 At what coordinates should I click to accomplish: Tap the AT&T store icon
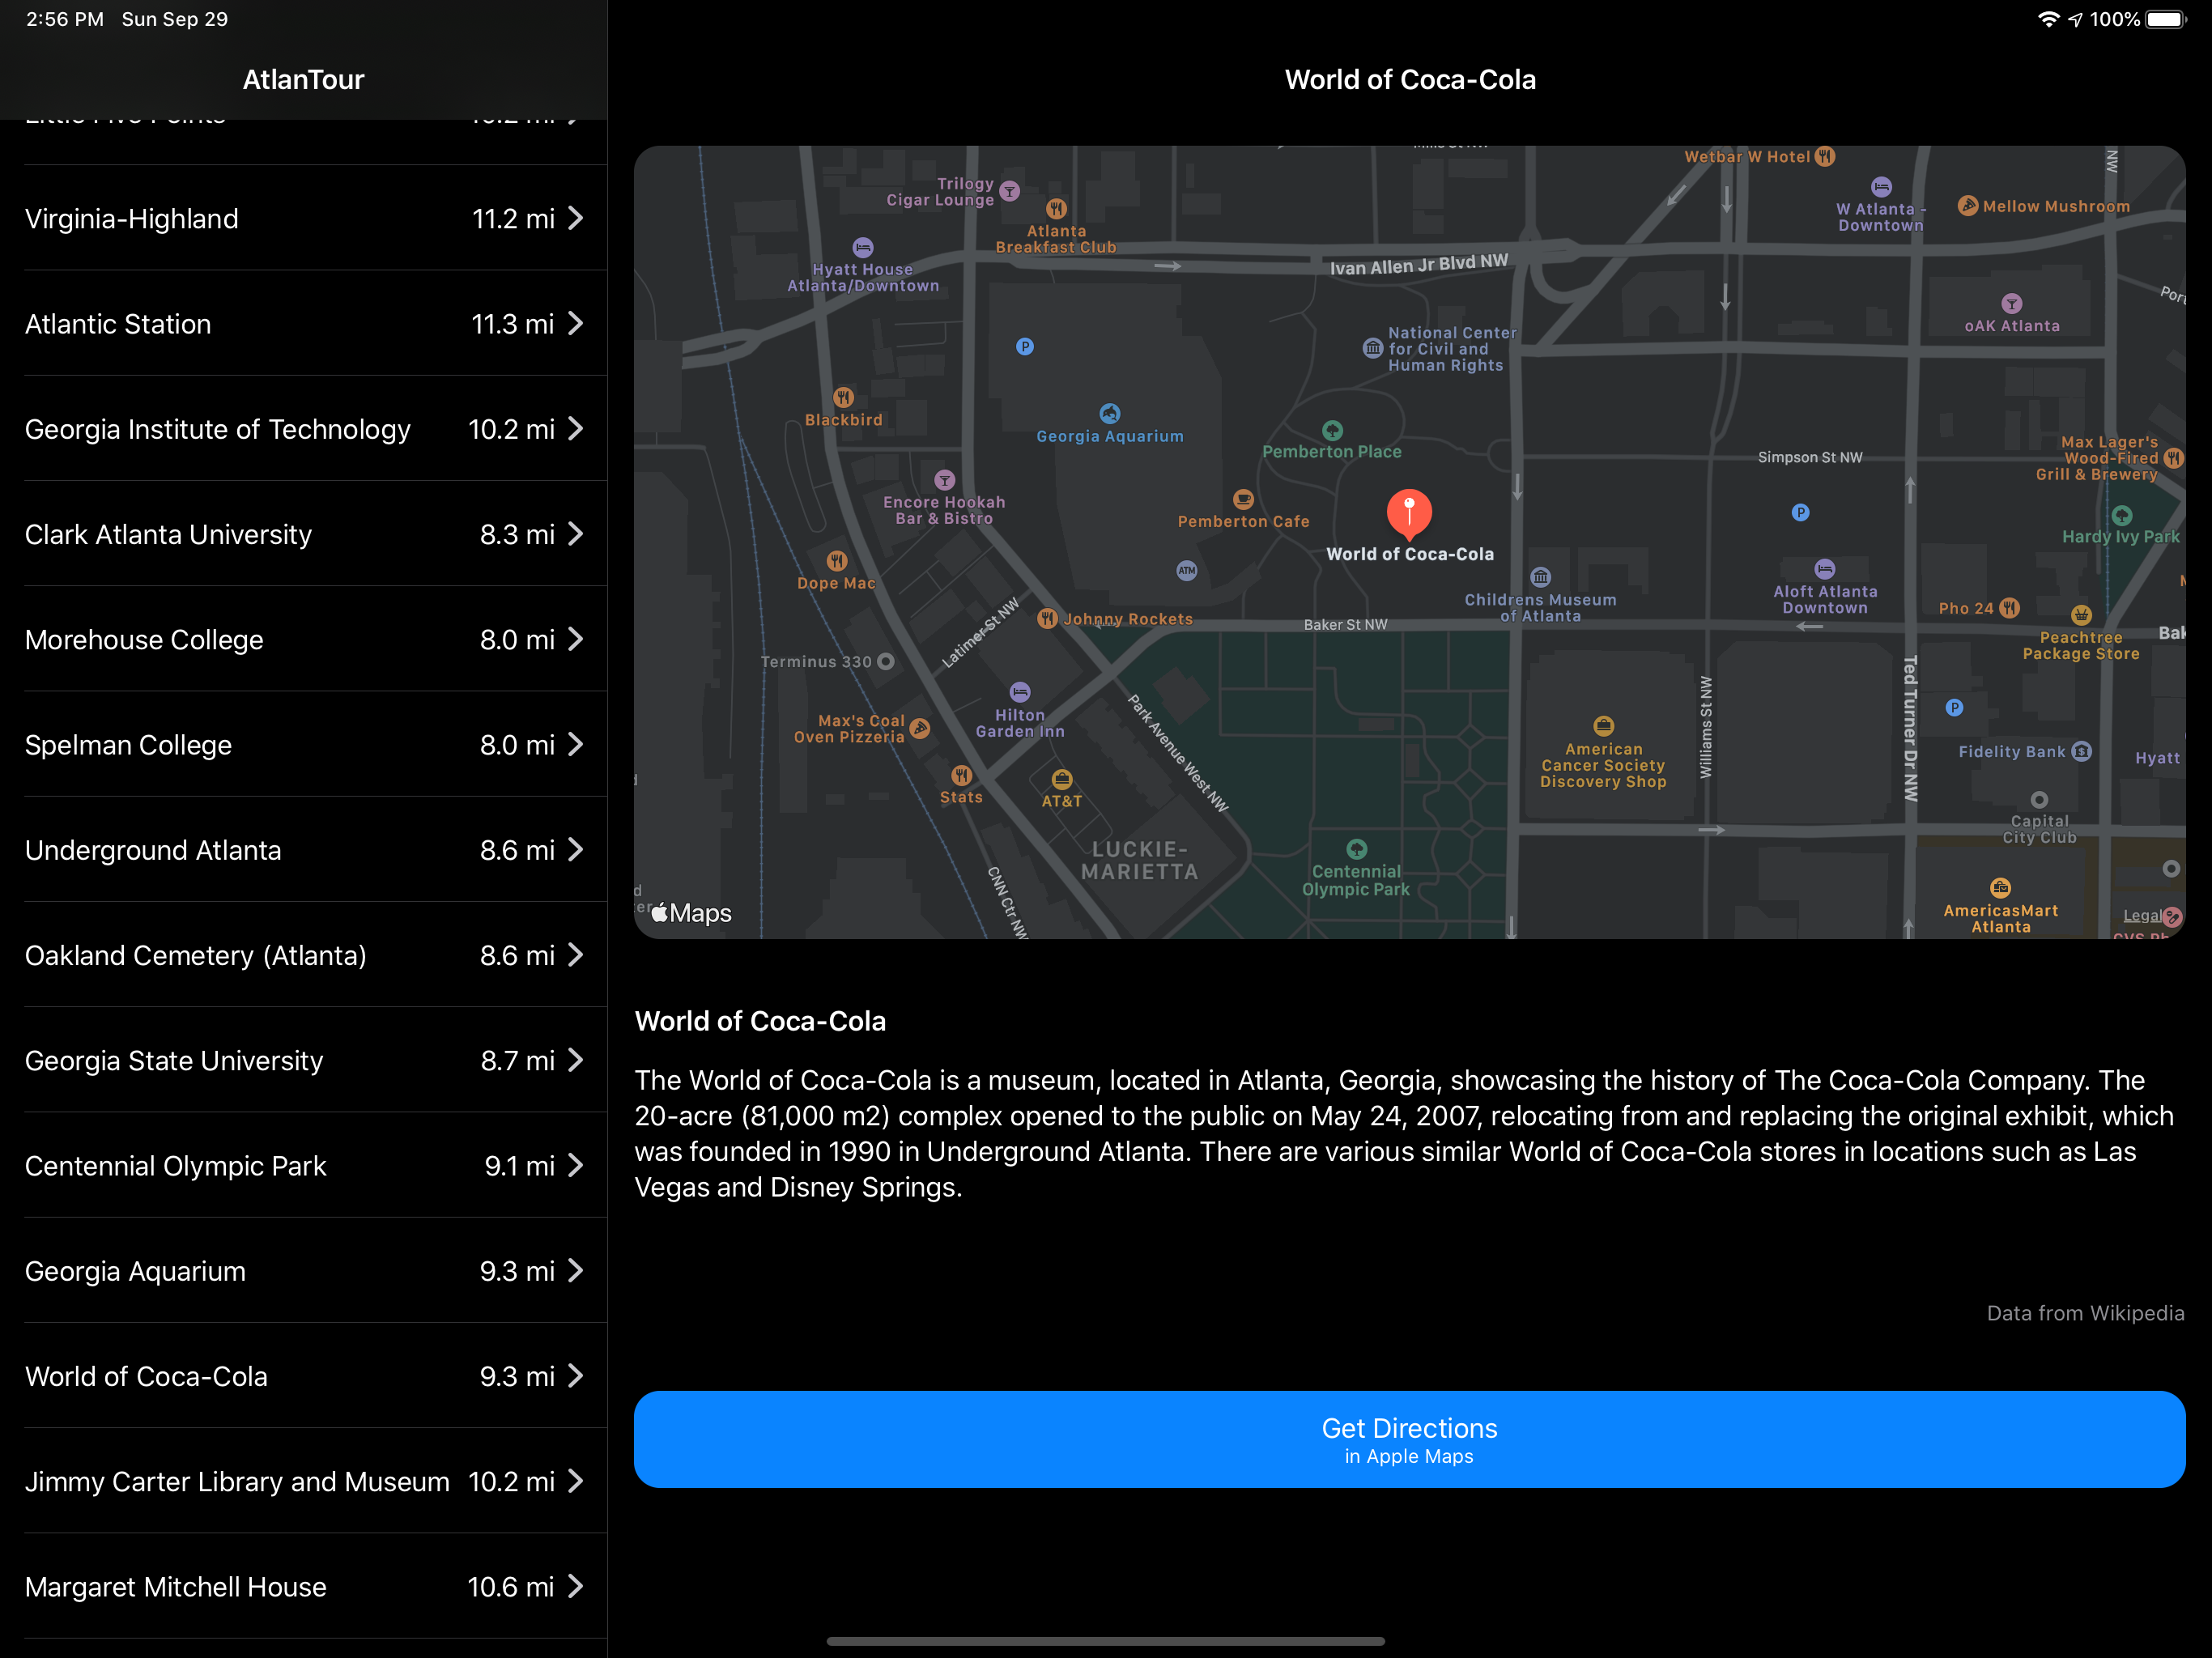1062,779
